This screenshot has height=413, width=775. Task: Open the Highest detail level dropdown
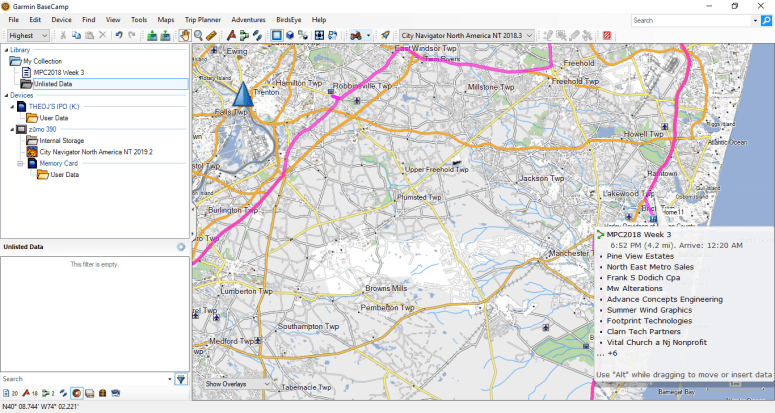(x=27, y=35)
